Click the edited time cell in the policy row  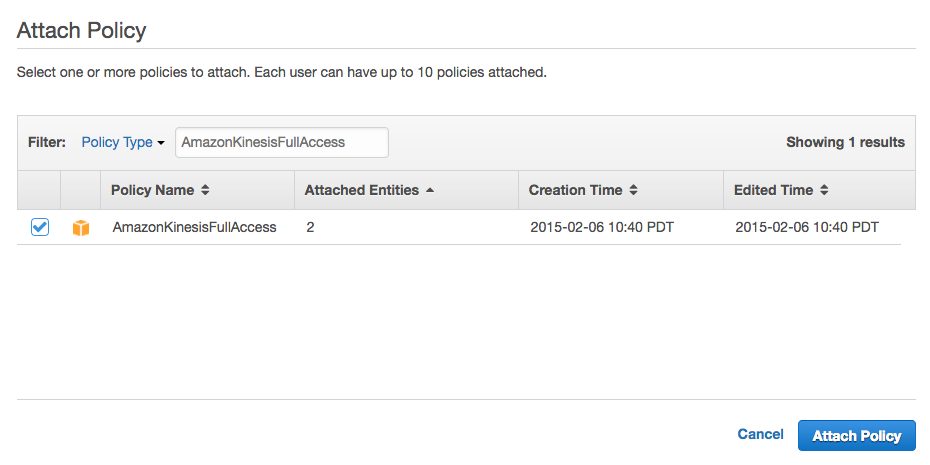tap(806, 227)
